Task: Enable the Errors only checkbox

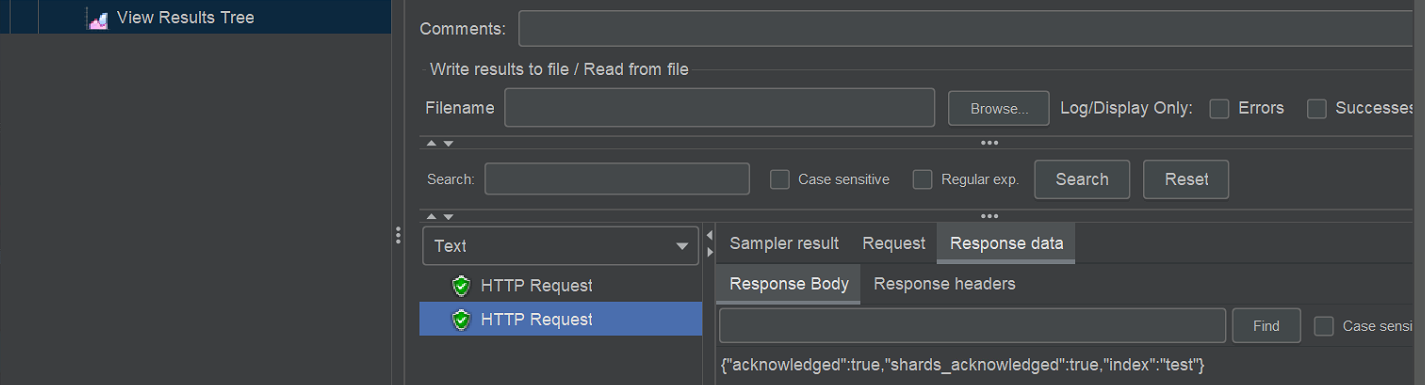Action: tap(1219, 108)
